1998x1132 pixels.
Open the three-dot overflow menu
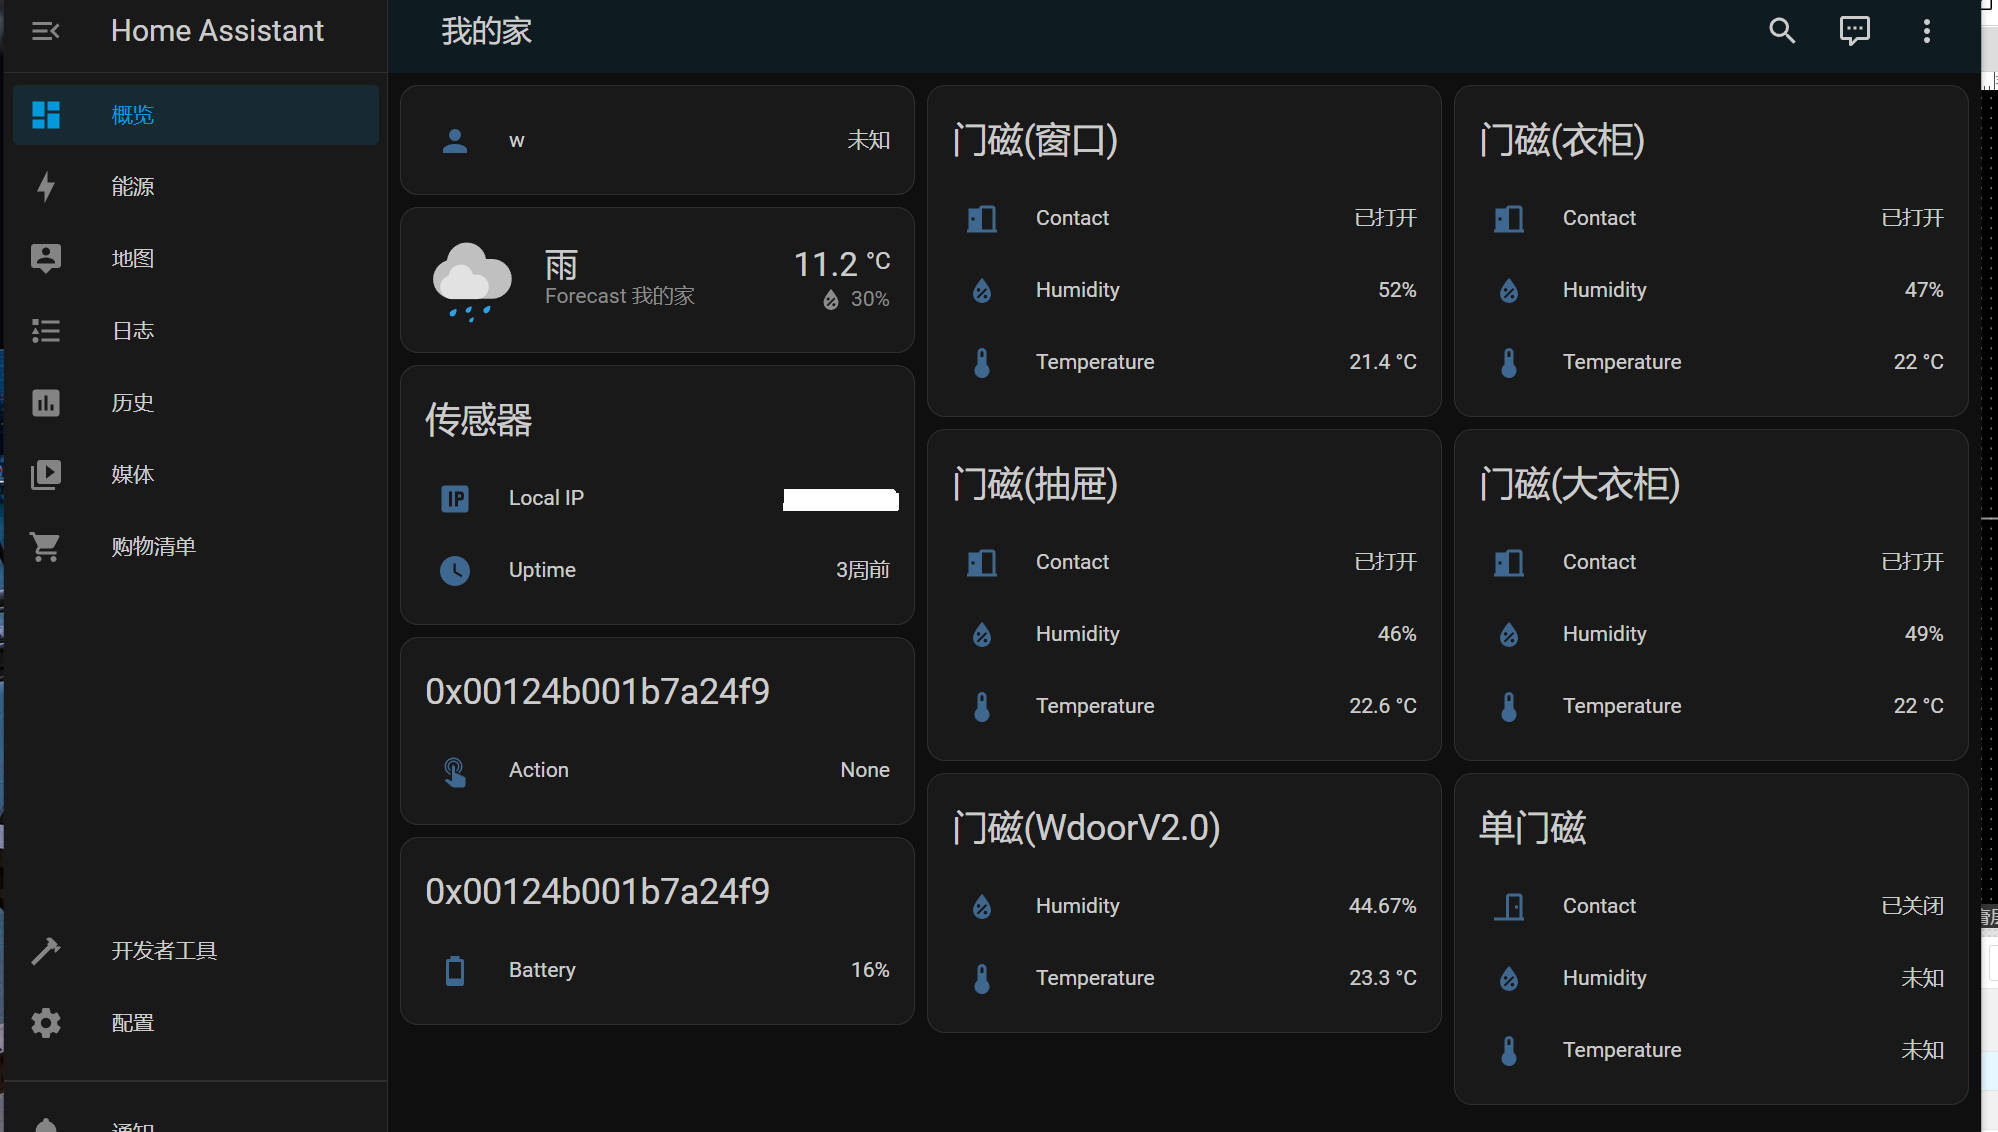point(1926,31)
